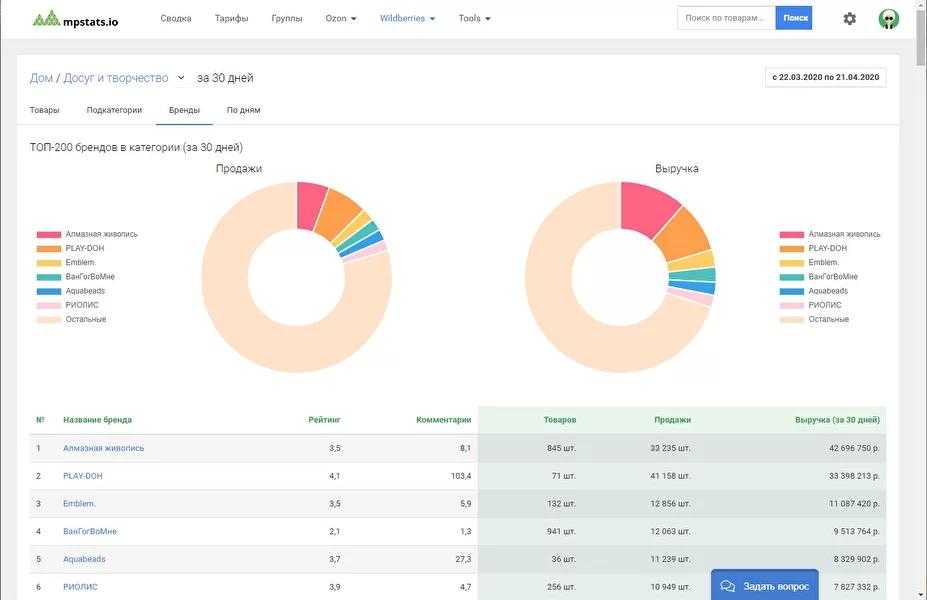Focus the Поиск по товарам search field

tap(726, 18)
